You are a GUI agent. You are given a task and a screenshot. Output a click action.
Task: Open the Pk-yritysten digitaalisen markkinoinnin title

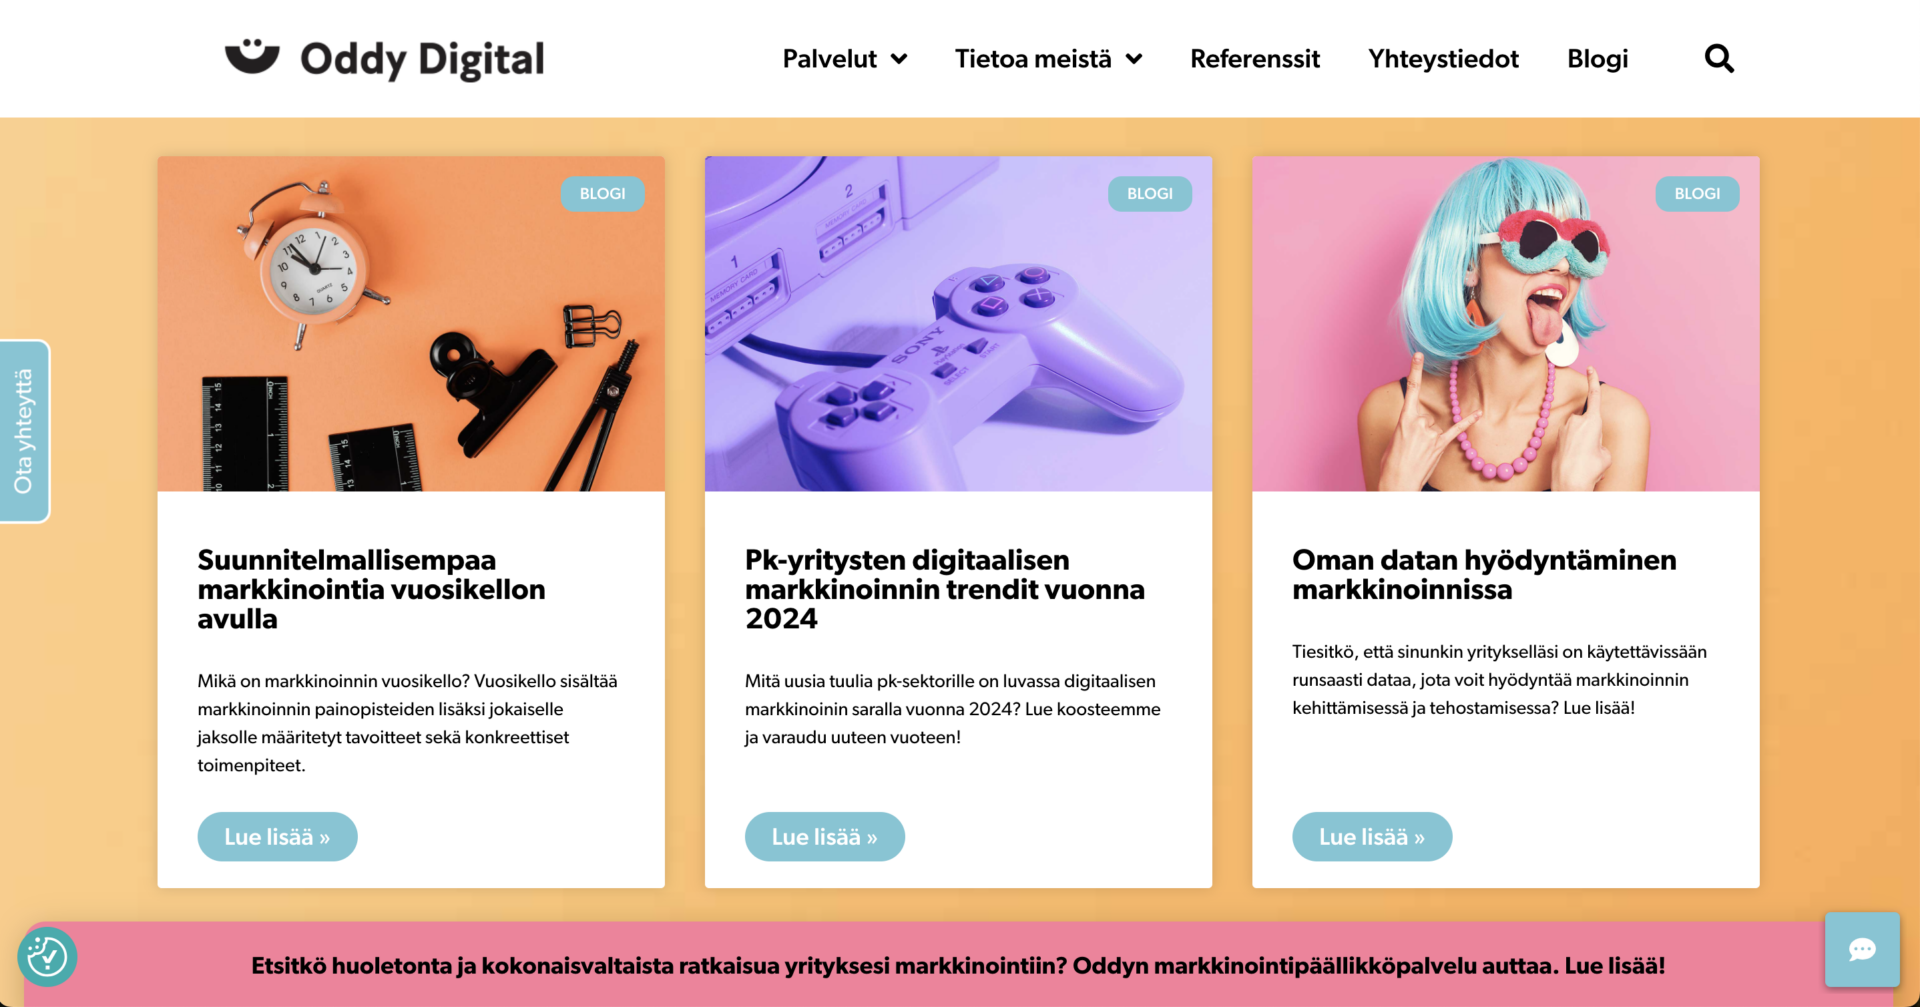pyautogui.click(x=945, y=589)
